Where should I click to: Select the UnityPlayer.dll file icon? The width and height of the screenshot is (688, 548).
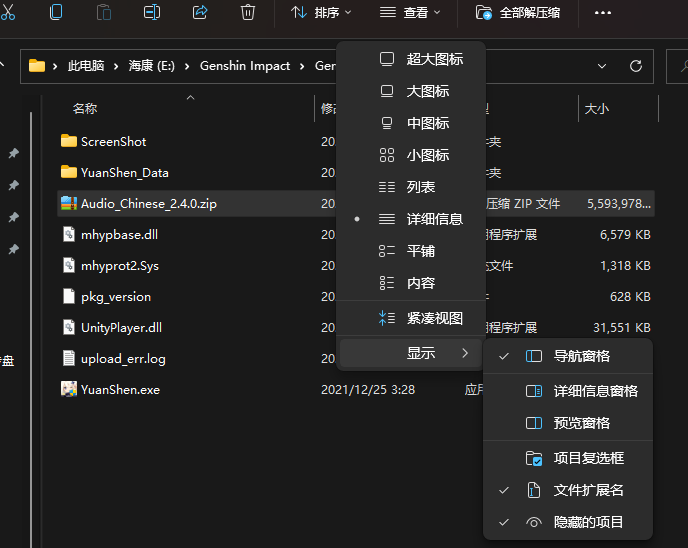[68, 327]
